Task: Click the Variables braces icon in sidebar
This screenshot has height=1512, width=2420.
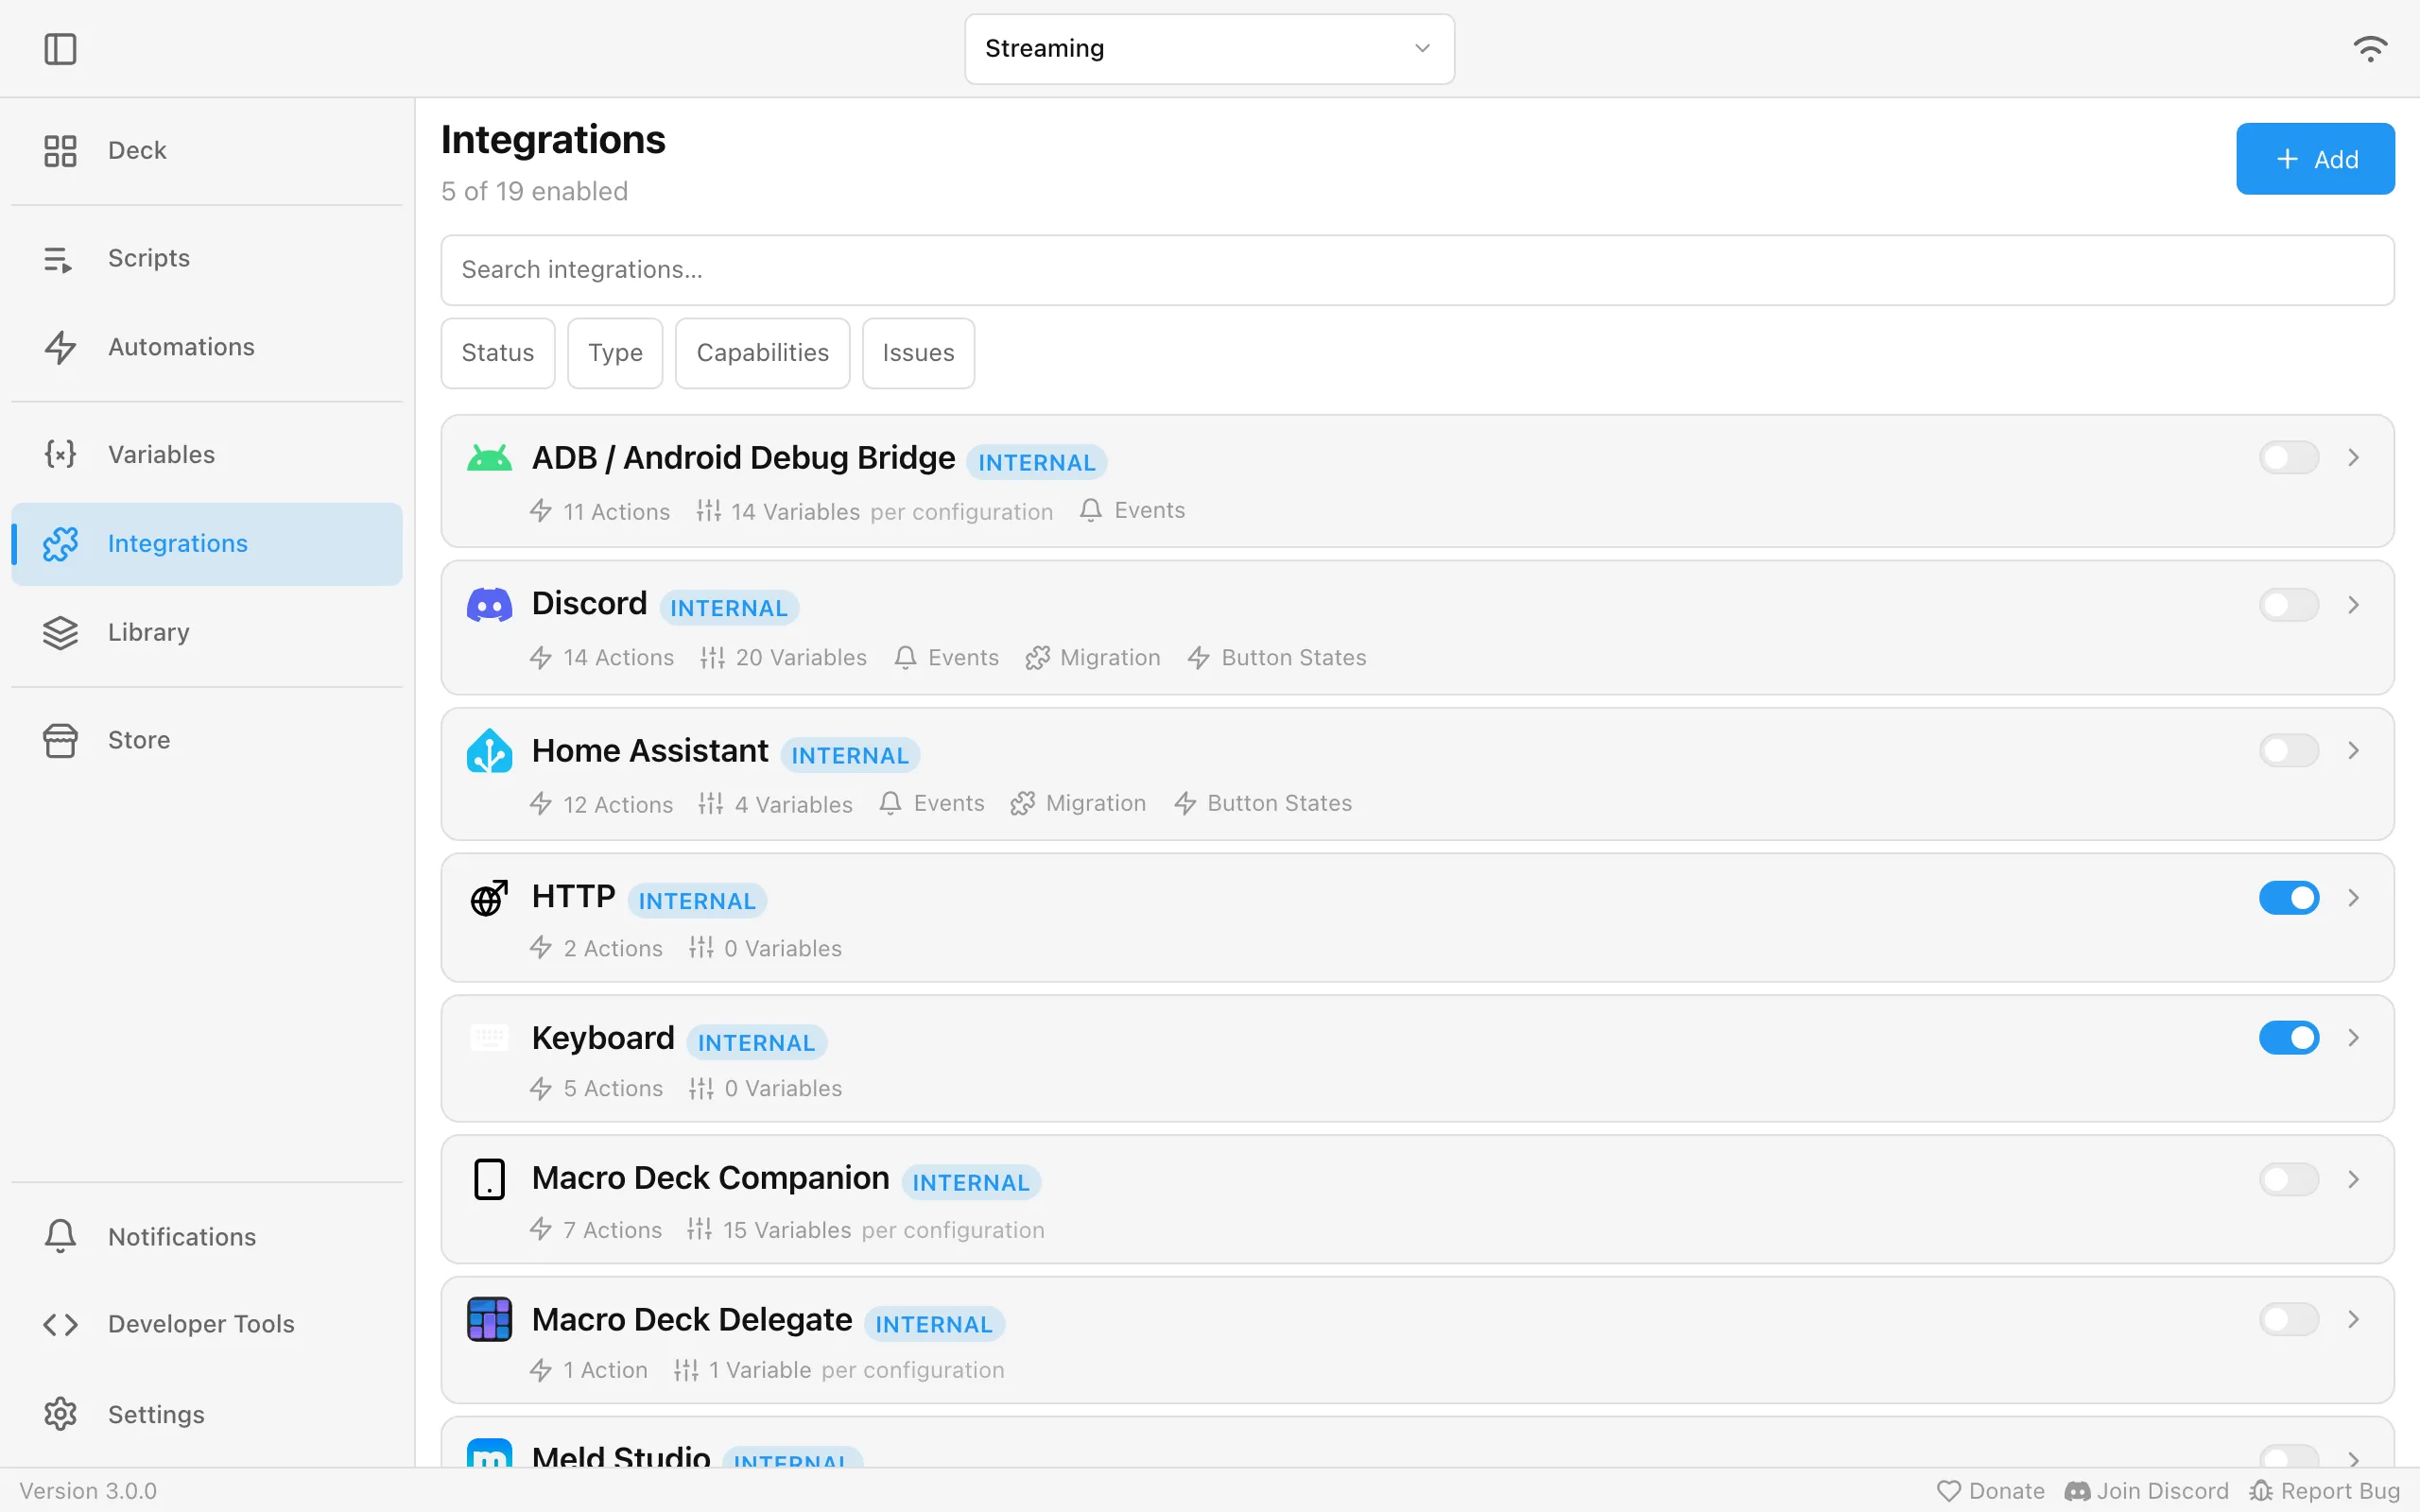Action: pyautogui.click(x=60, y=454)
